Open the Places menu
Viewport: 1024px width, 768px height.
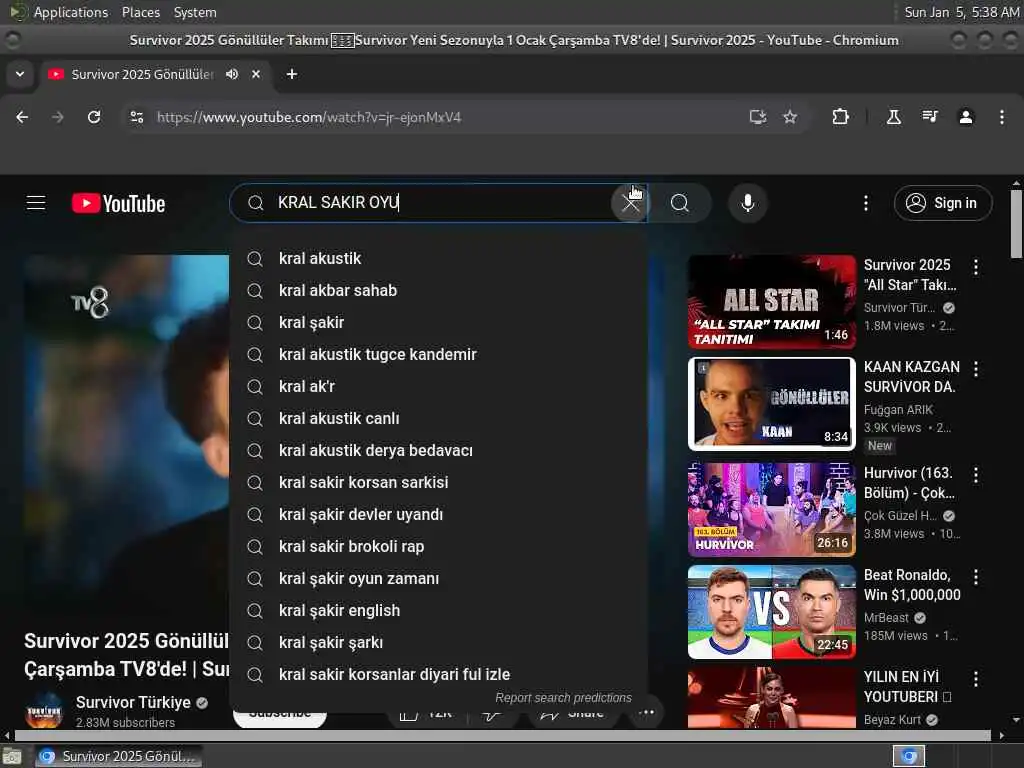141,12
